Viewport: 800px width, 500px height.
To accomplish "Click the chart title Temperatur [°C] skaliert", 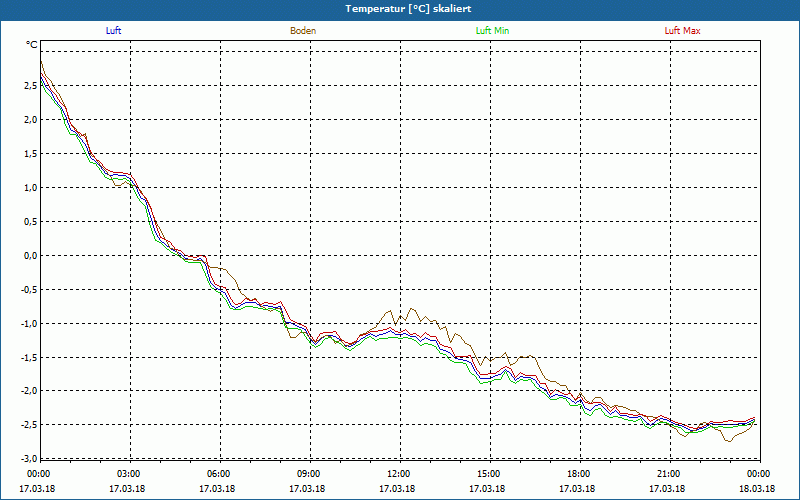I will coord(400,8).
